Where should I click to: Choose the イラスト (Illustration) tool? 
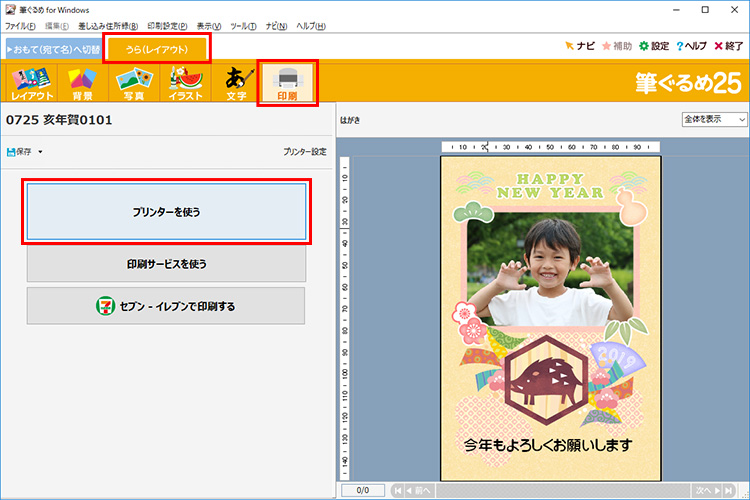coord(185,84)
